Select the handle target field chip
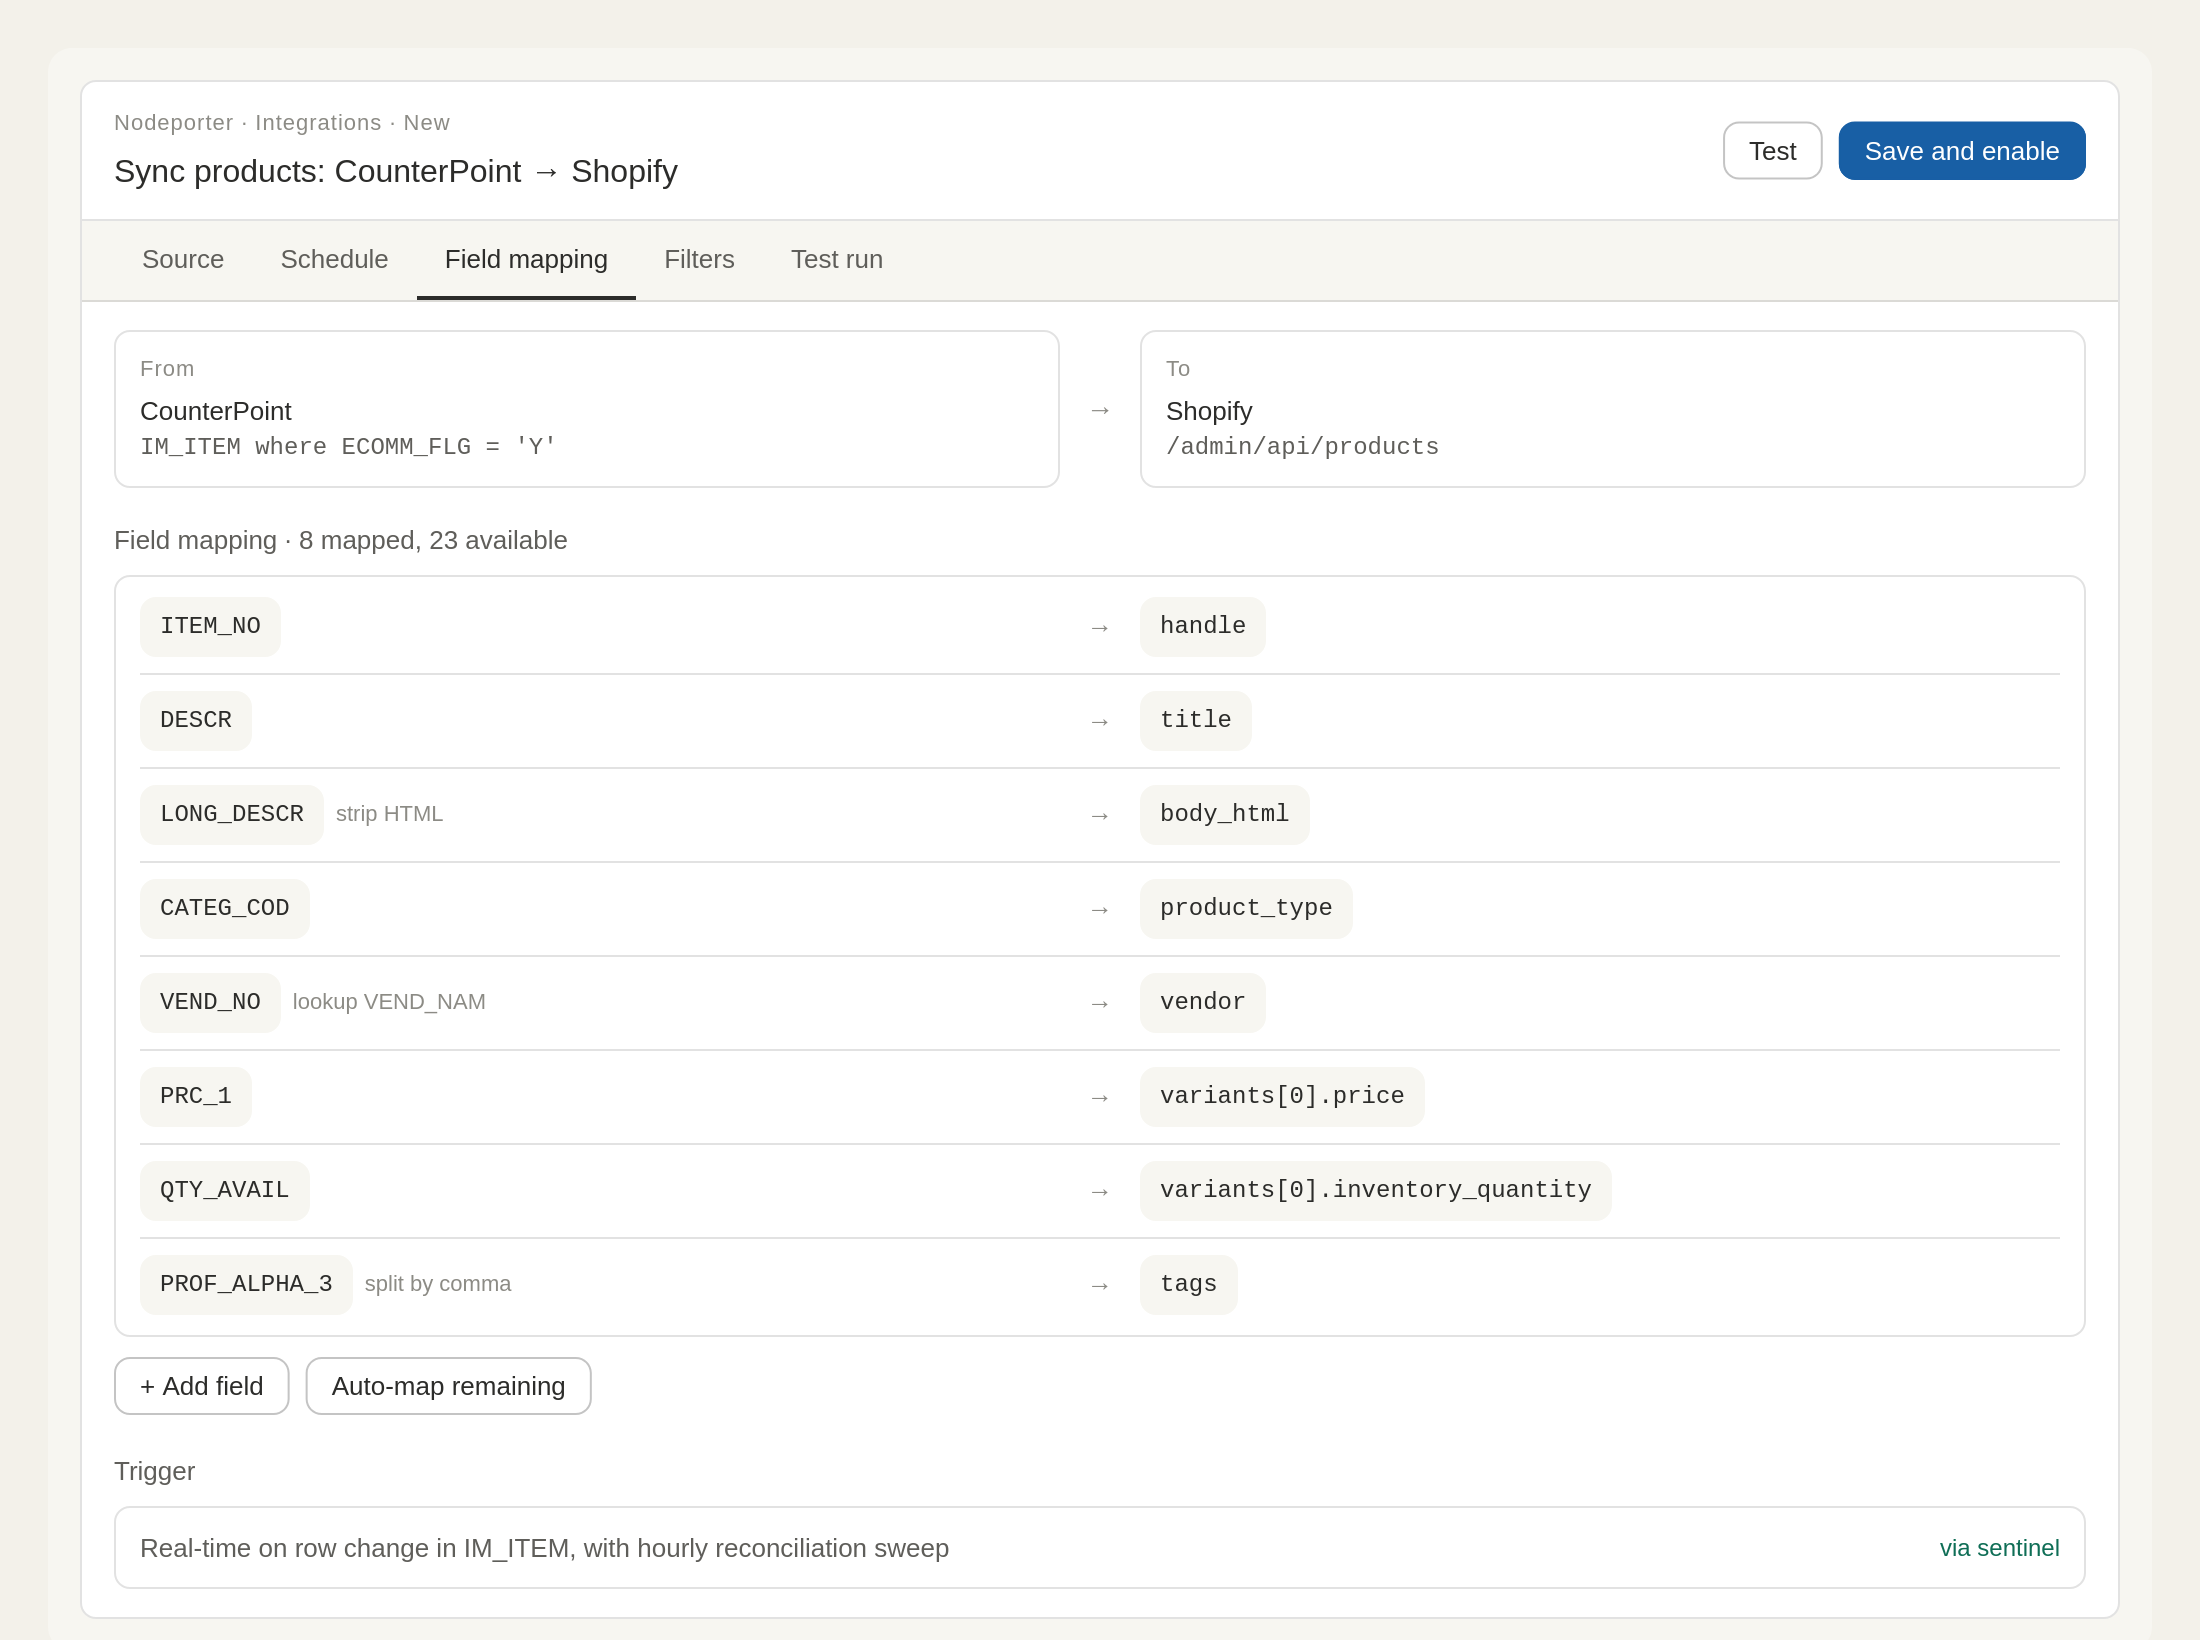 pos(1202,626)
